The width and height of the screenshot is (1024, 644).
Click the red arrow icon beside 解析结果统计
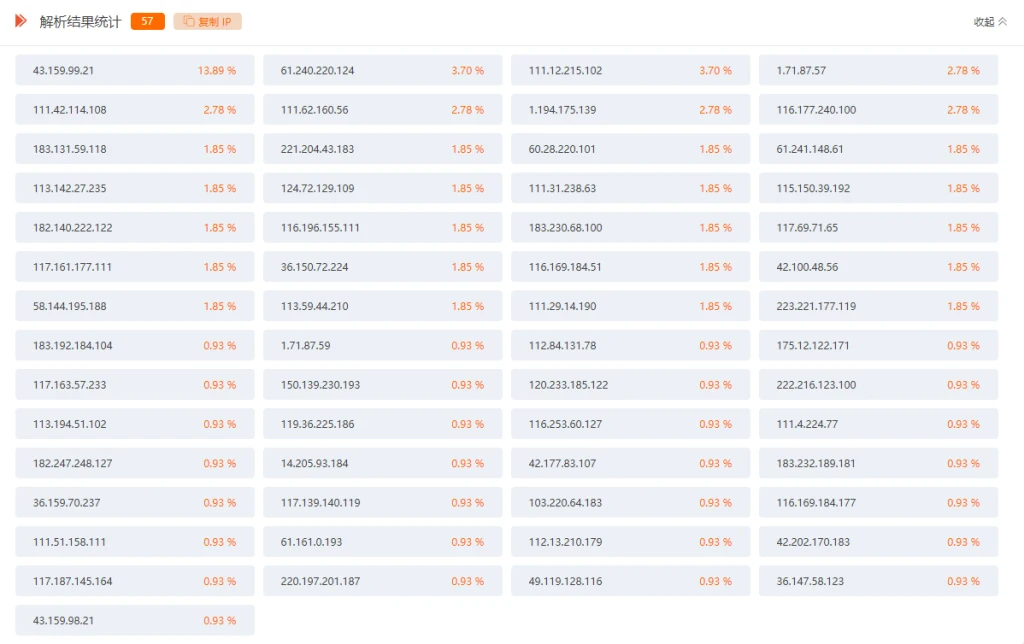click(21, 21)
